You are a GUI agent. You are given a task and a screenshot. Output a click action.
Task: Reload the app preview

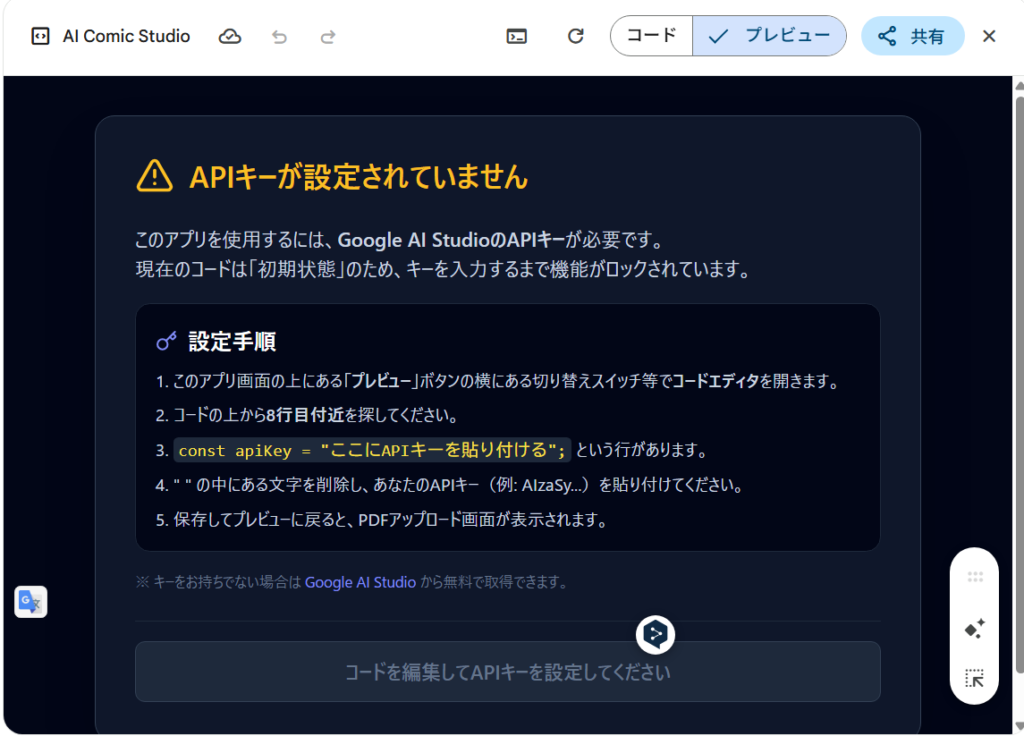[575, 36]
